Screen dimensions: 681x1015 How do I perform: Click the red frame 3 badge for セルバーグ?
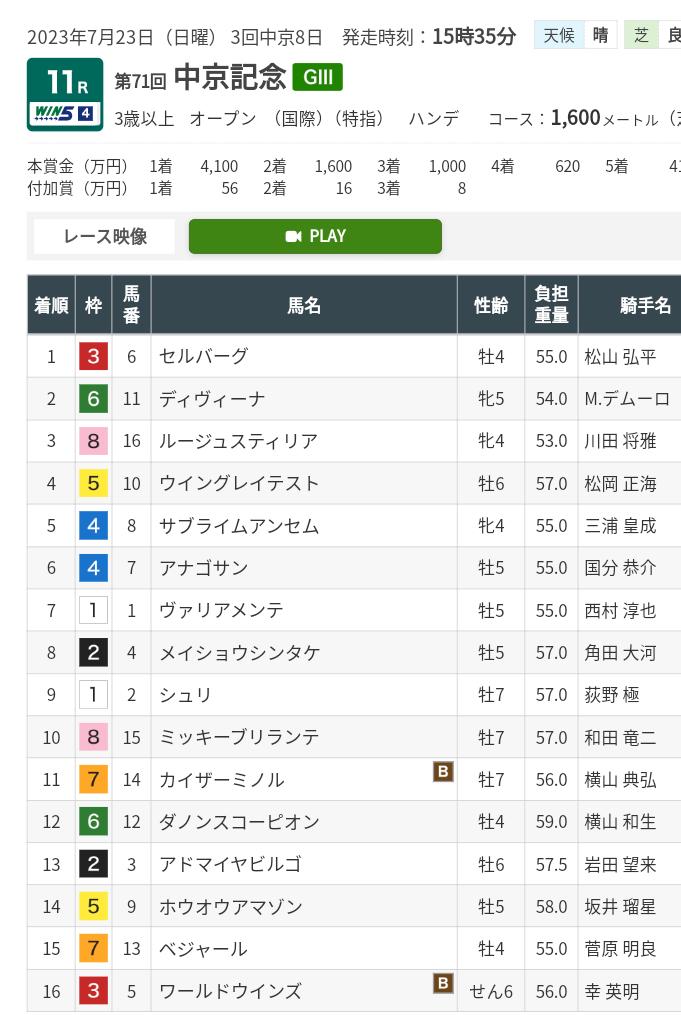tap(93, 356)
